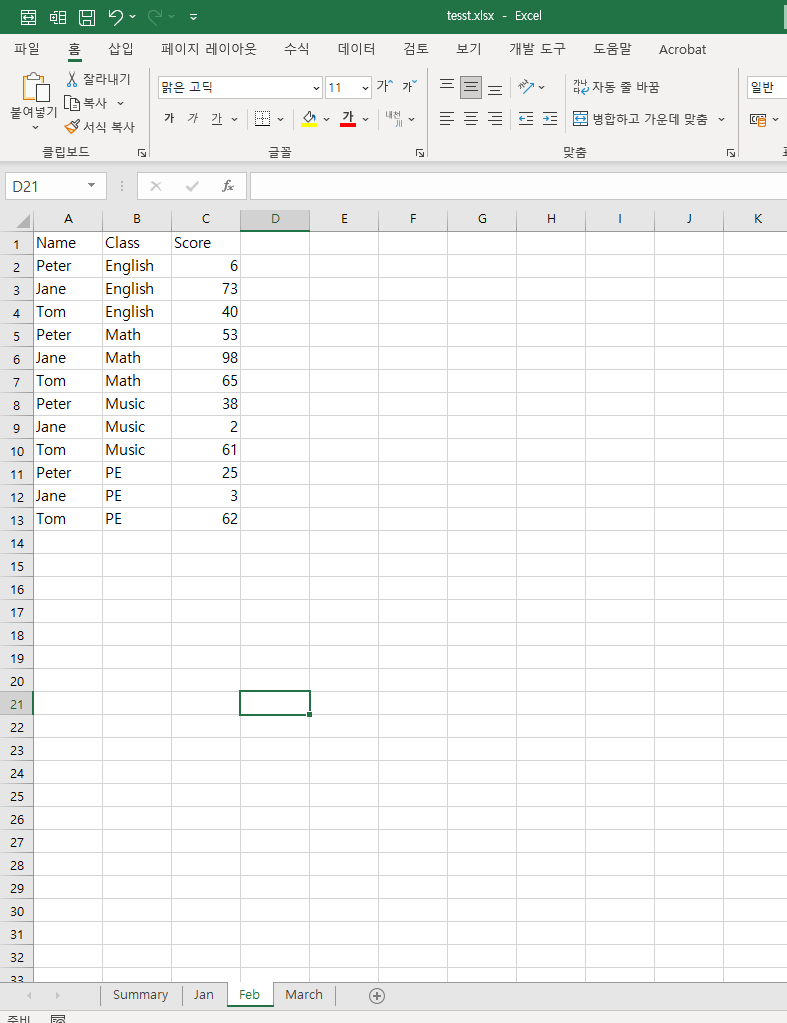Screen dimensions: 787x1023
Task: Select column D header
Action: click(x=275, y=220)
